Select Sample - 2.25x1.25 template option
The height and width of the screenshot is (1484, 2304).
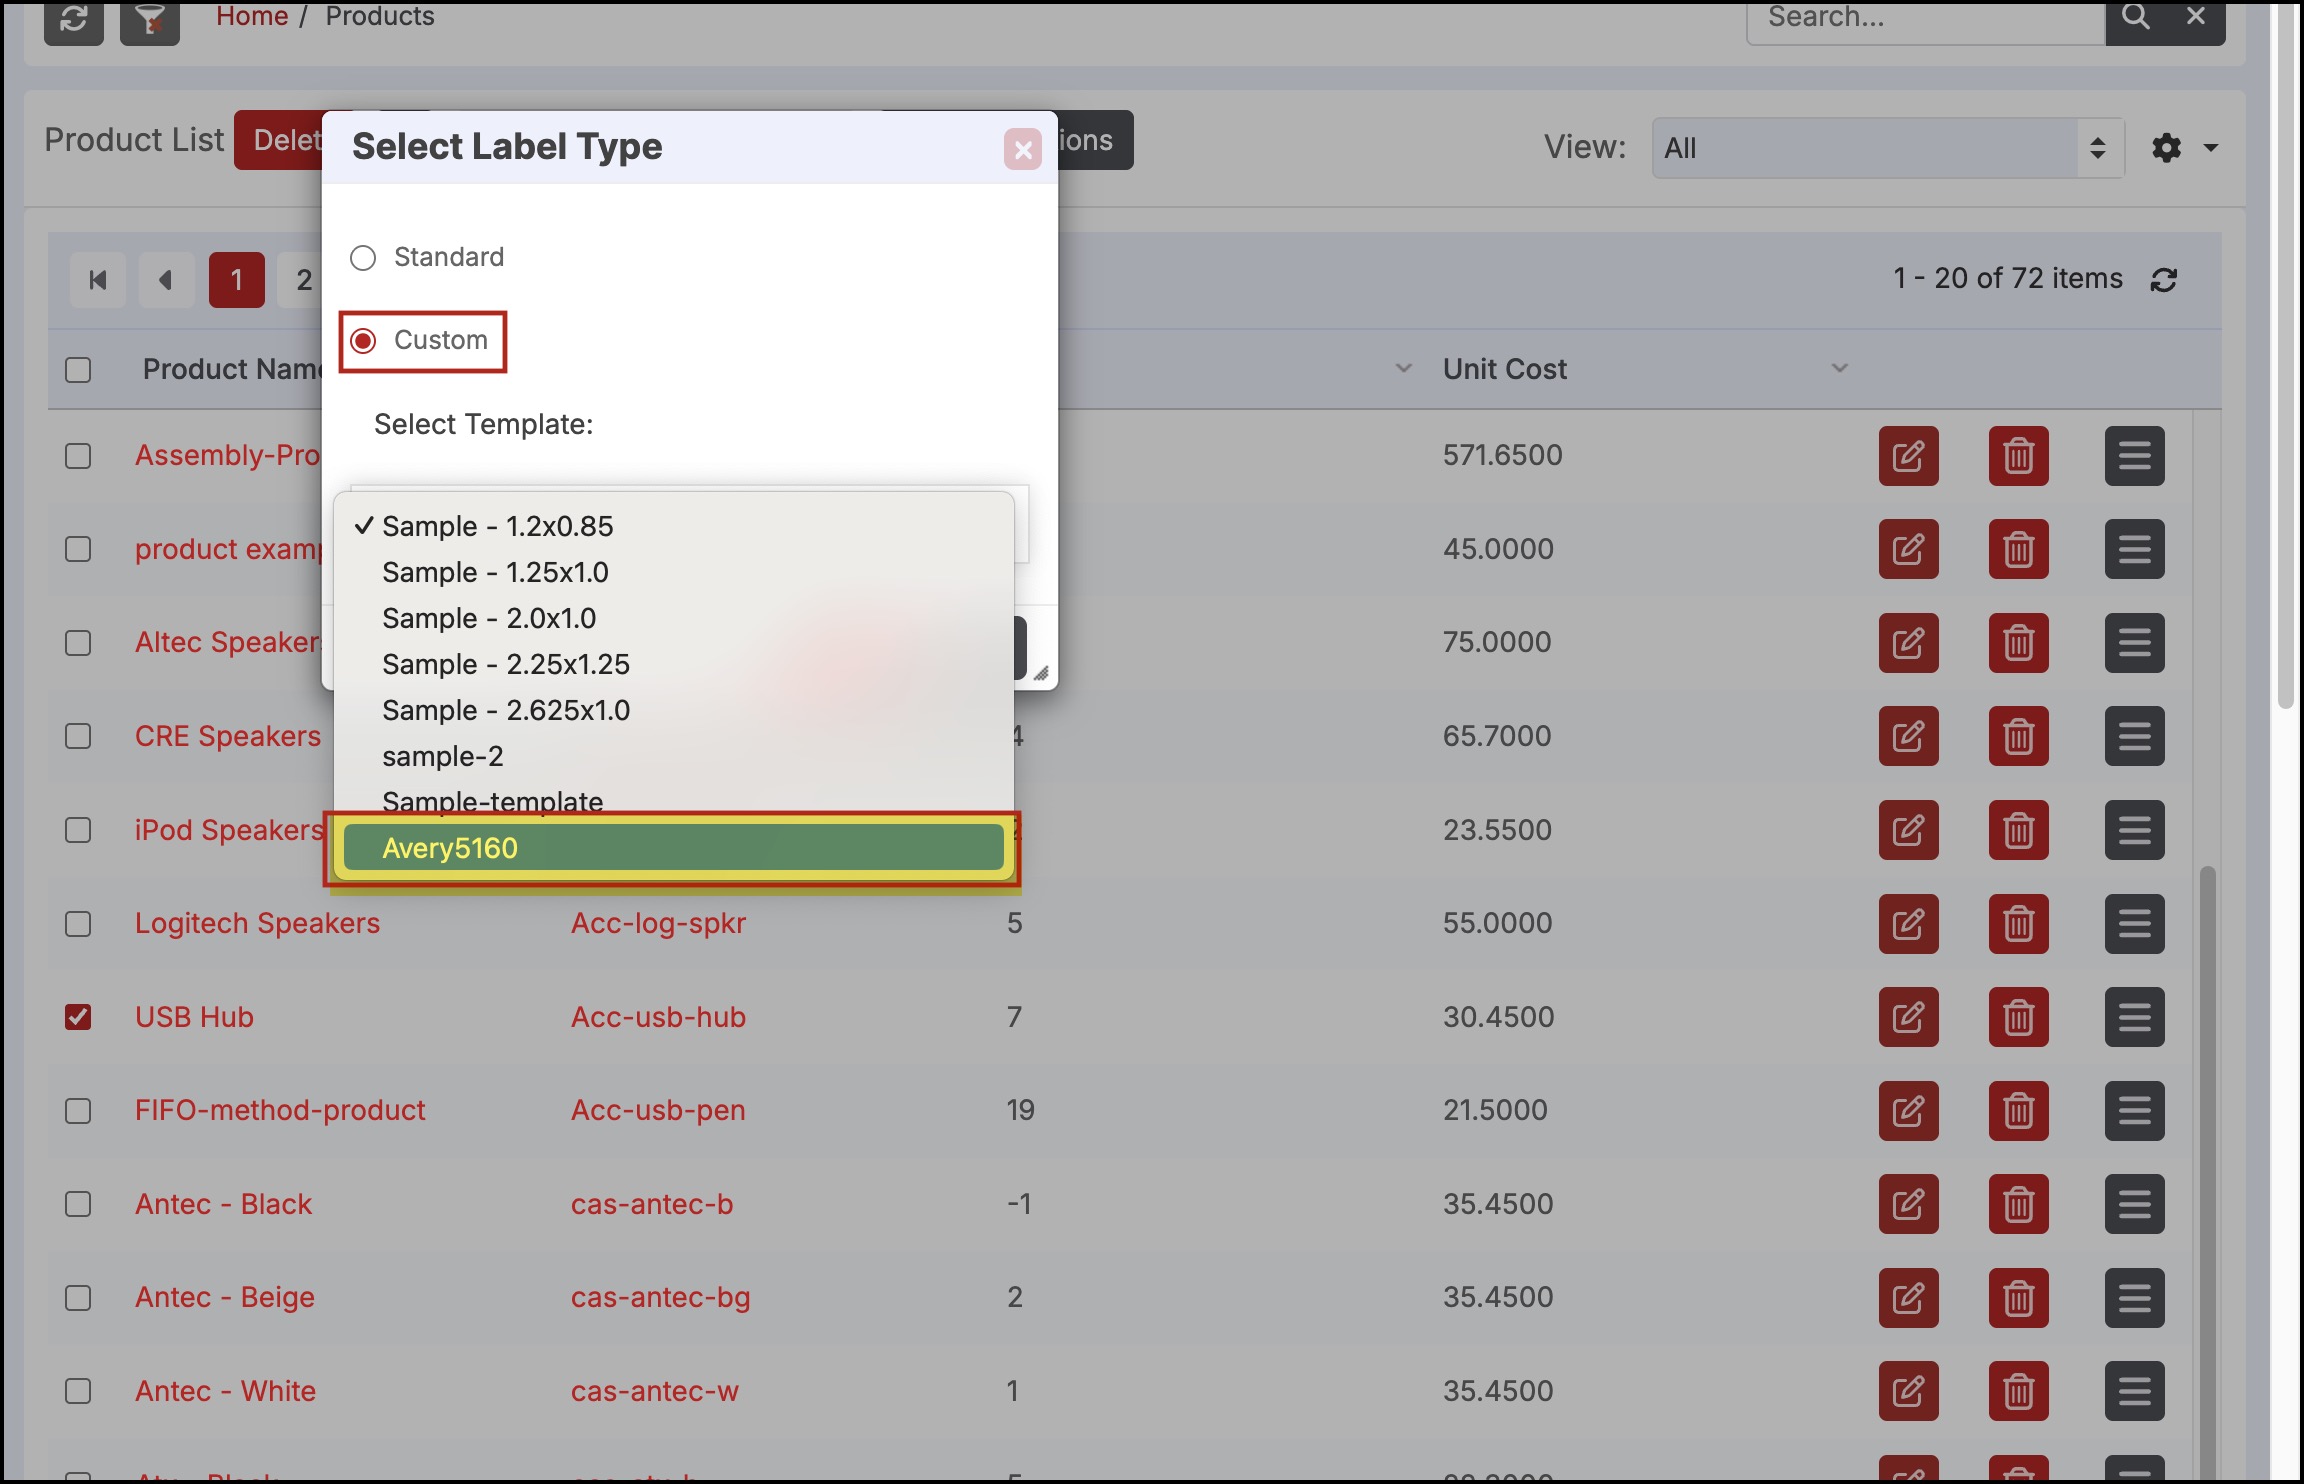(x=506, y=664)
